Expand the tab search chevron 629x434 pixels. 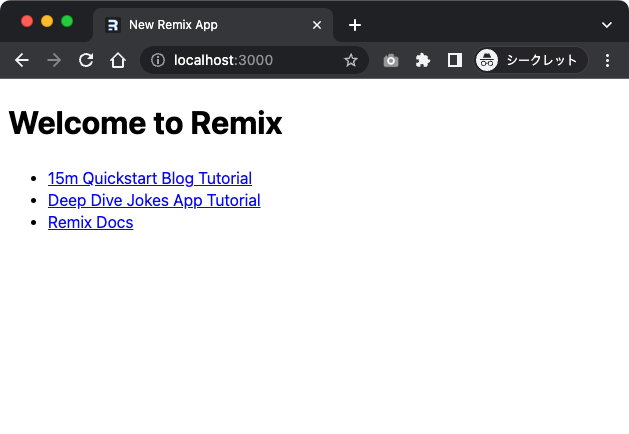click(x=606, y=24)
